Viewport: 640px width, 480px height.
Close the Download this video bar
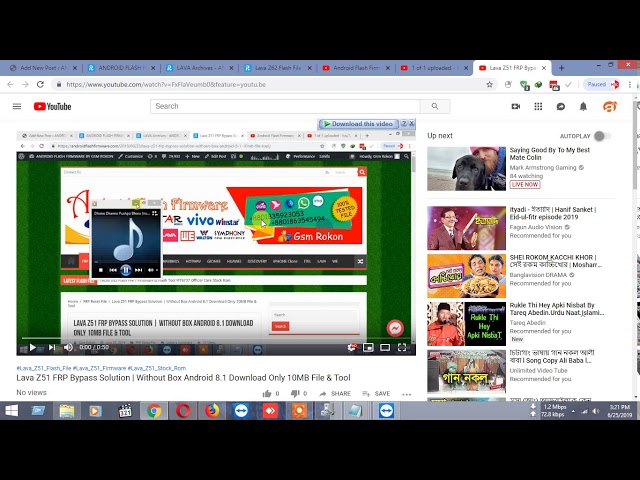pyautogui.click(x=412, y=123)
